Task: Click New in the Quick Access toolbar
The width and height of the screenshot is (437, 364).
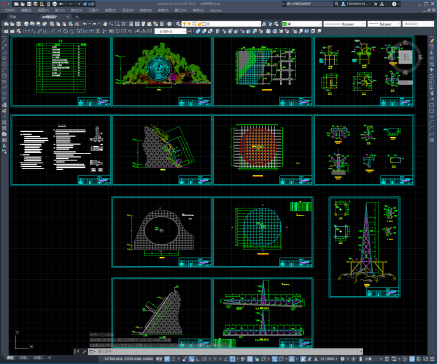Action: click(16, 4)
